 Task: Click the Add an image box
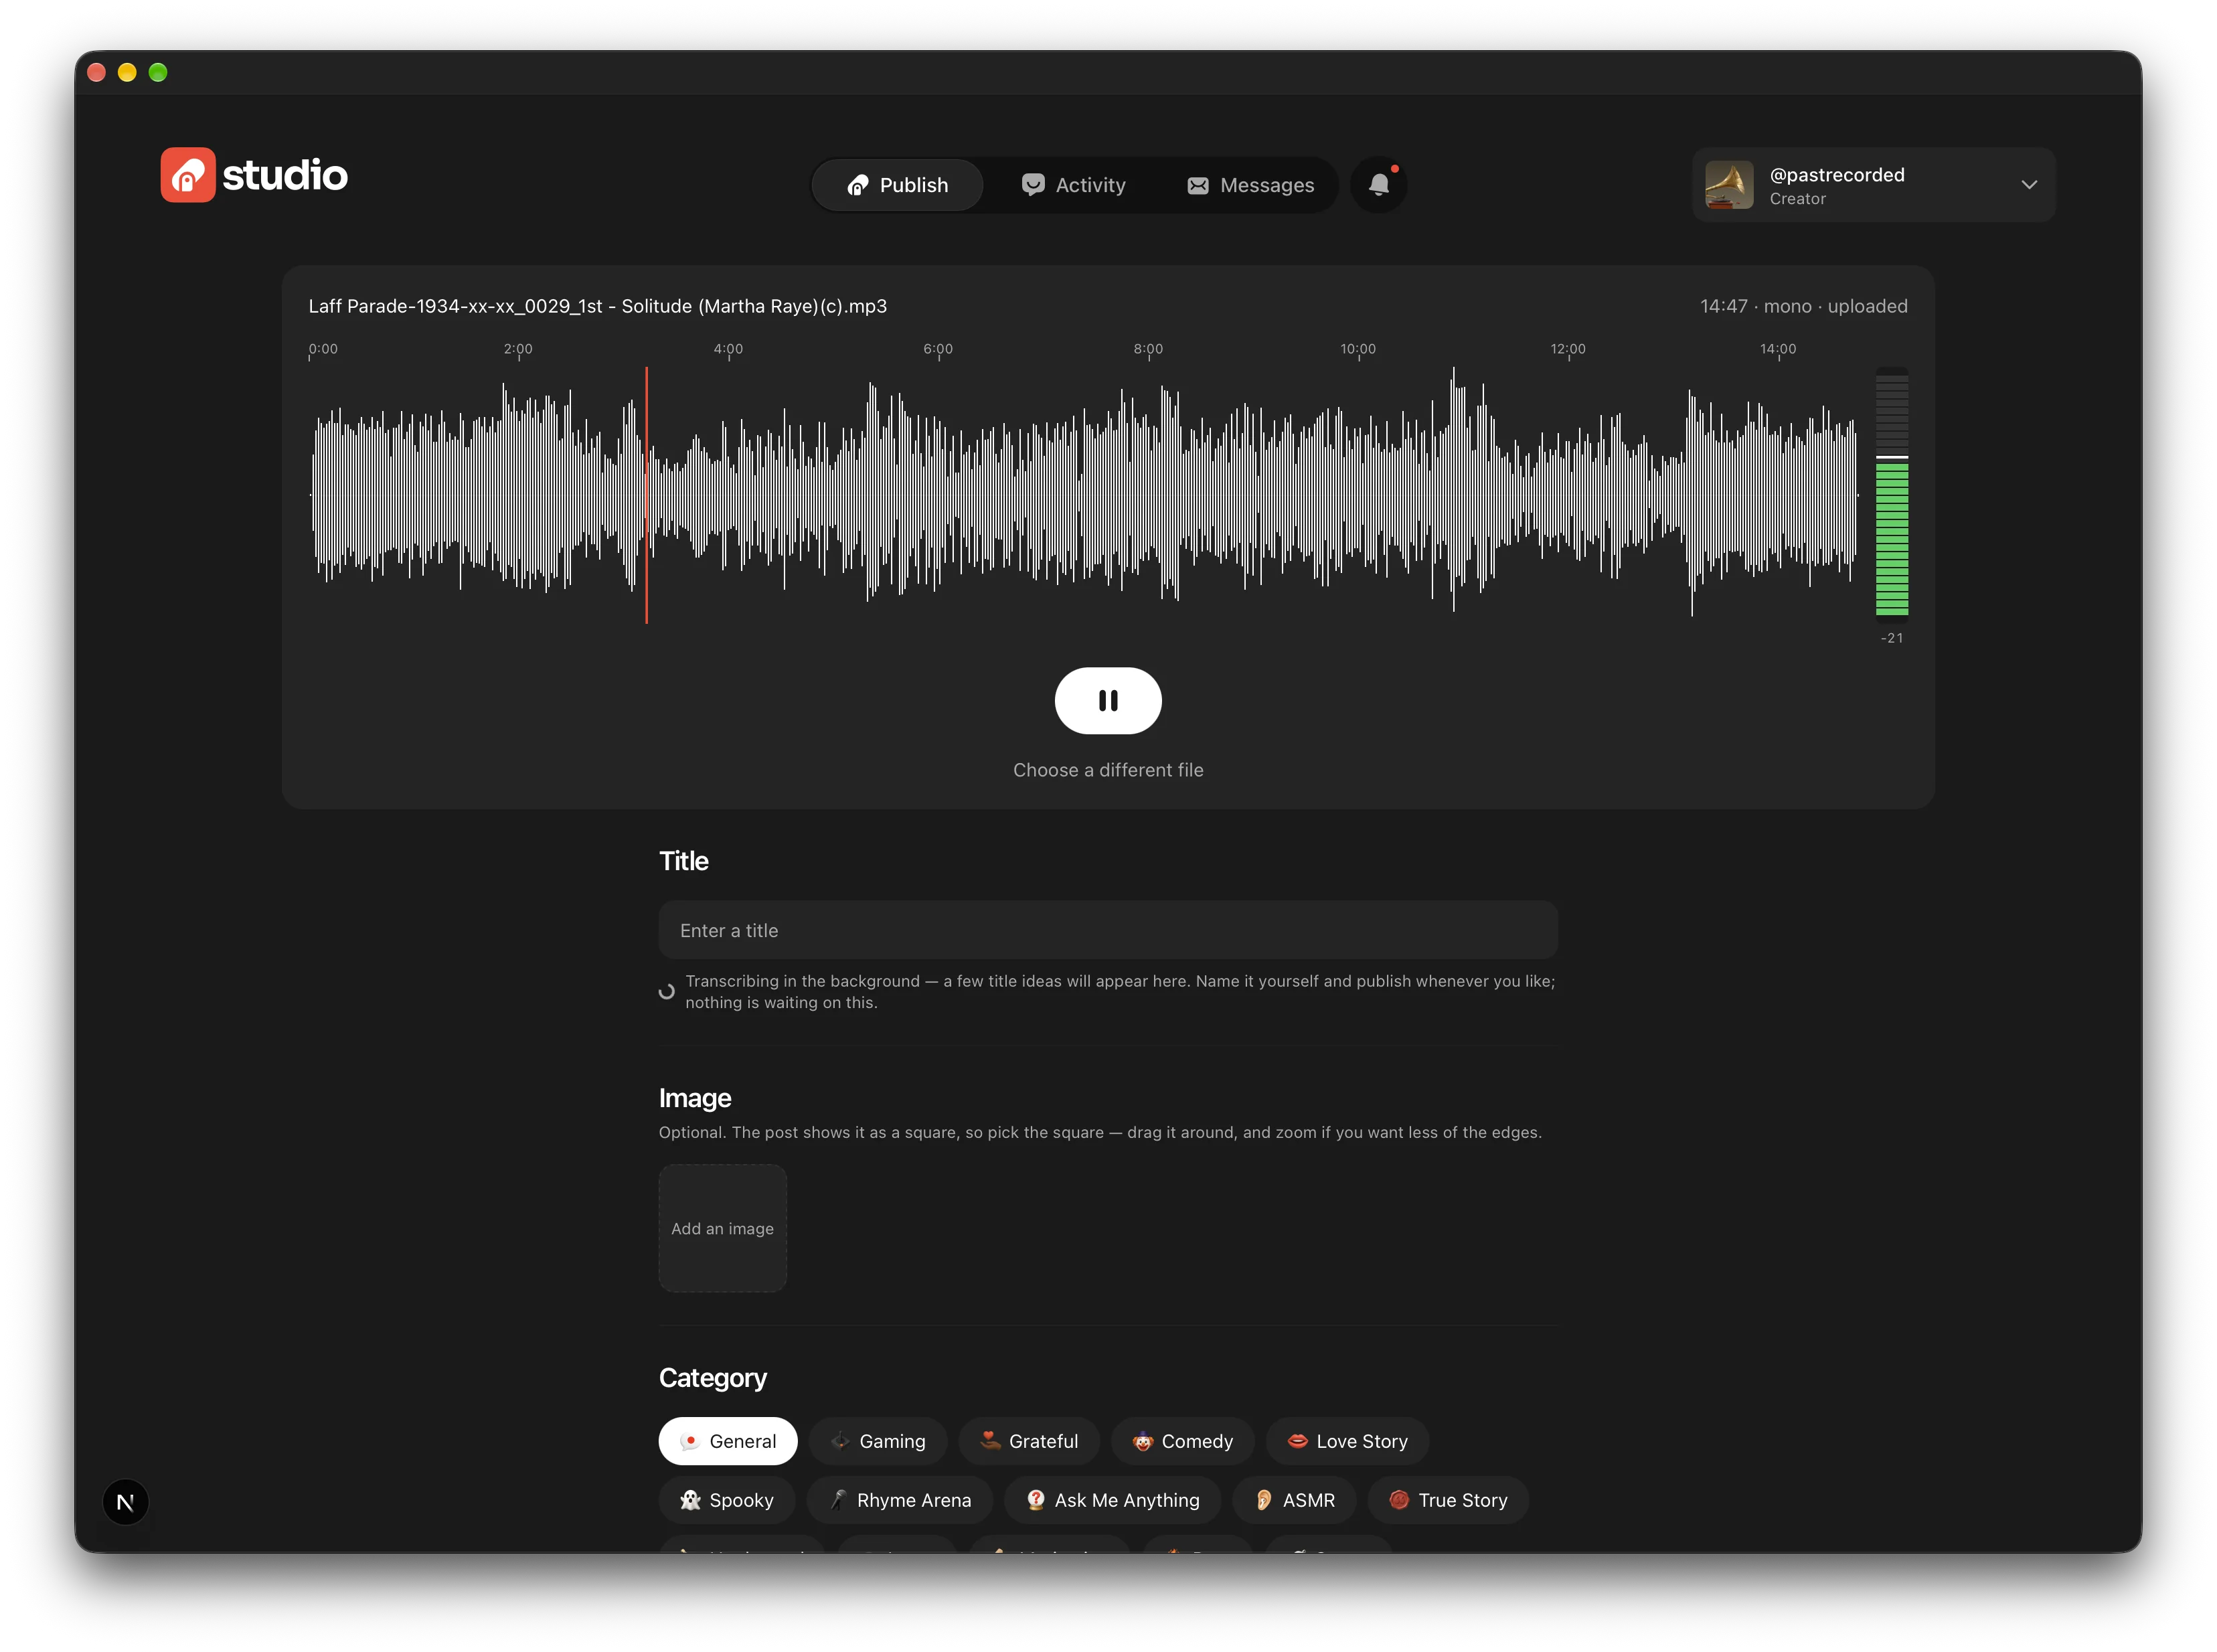[x=723, y=1228]
